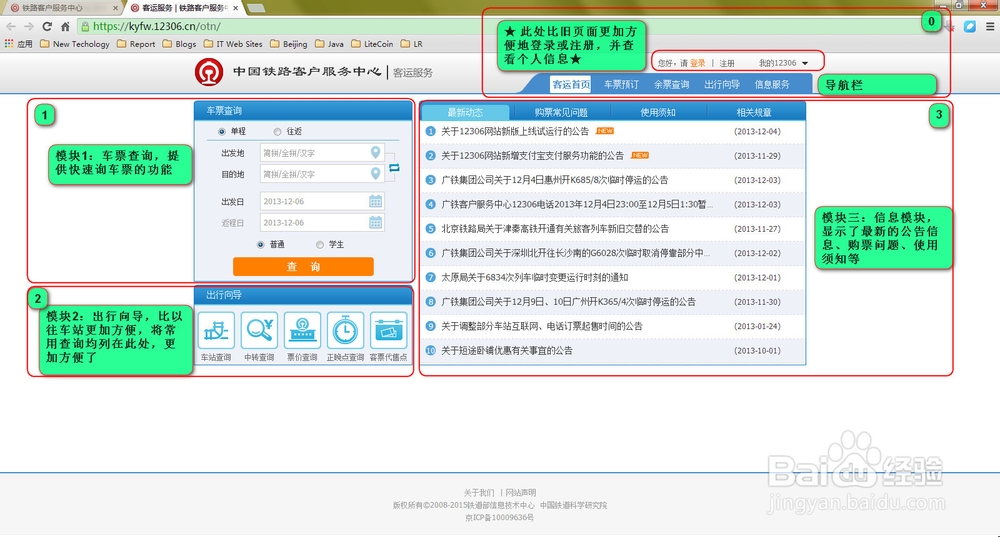Switch to 相关规章 tab
The width and height of the screenshot is (1000, 537).
pyautogui.click(x=754, y=112)
